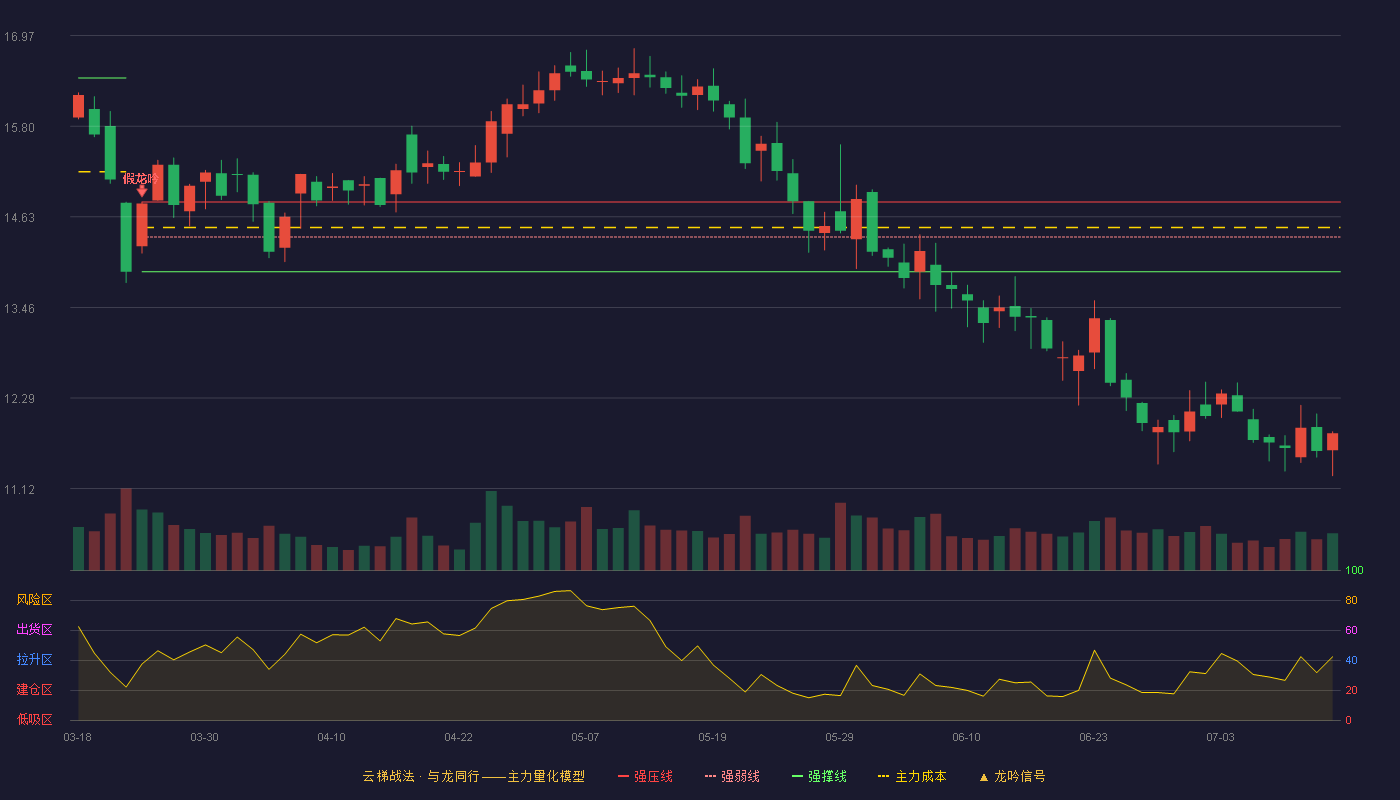Select the 建仓区 zone label
This screenshot has height=800, width=1400.
point(34,690)
